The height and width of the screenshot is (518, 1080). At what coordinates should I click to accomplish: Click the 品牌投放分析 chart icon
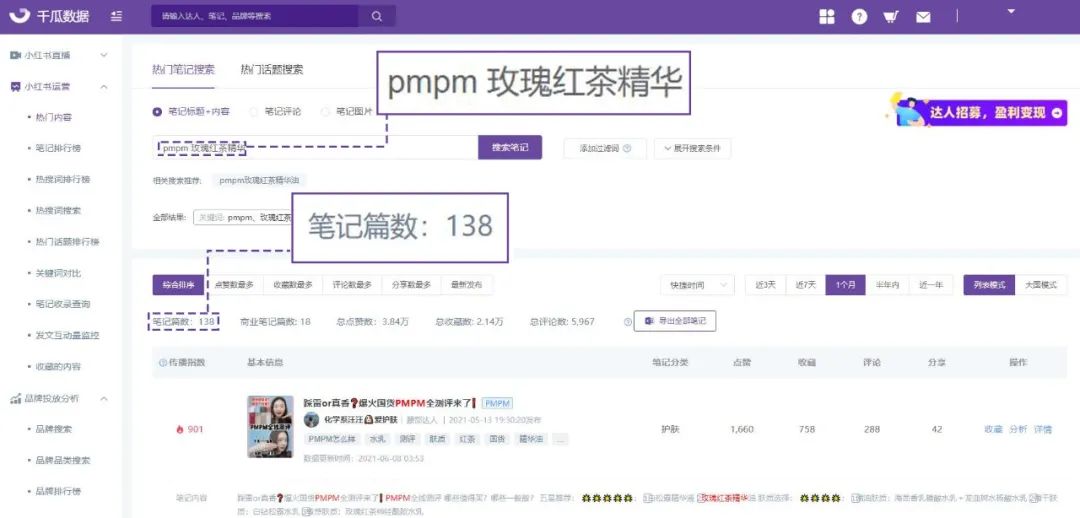(x=15, y=398)
